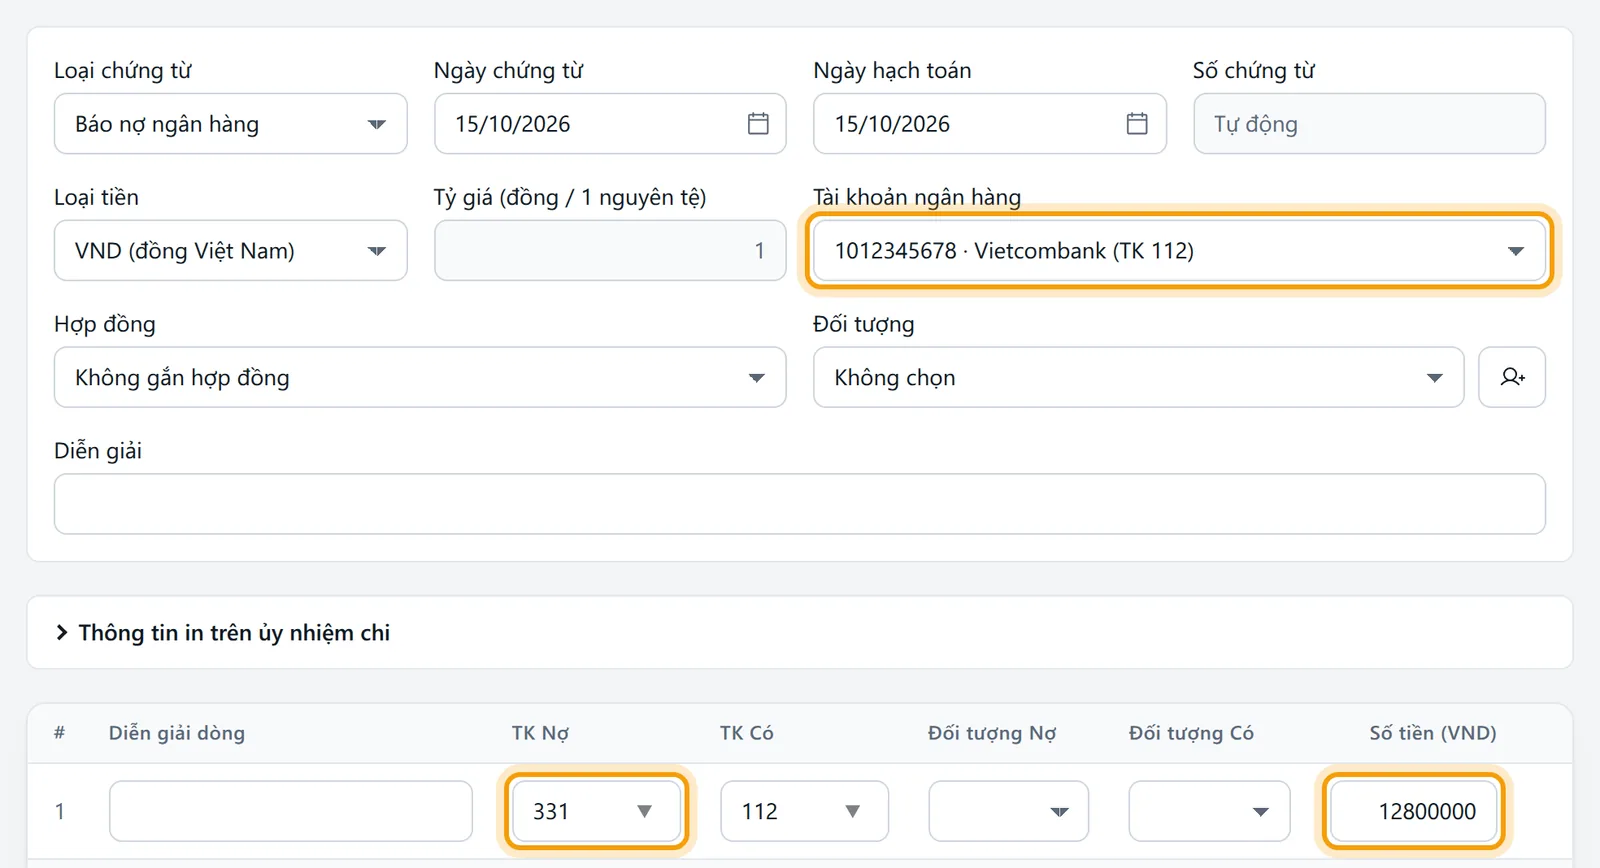Open the Đối tượng Nợ dropdown in row 1
This screenshot has height=868, width=1600.
(x=1008, y=811)
